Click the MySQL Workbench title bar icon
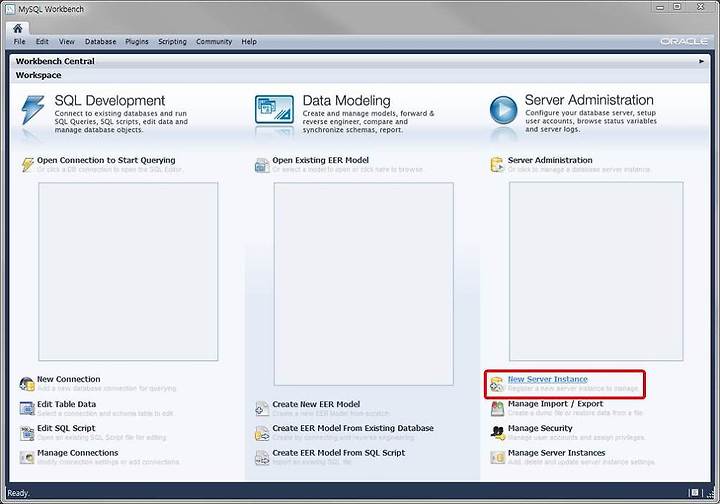 (10, 9)
